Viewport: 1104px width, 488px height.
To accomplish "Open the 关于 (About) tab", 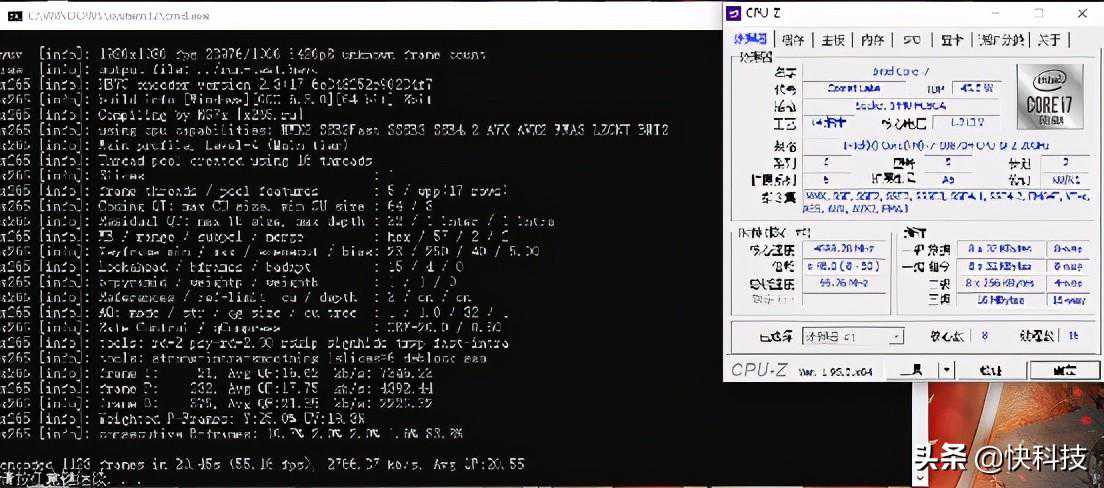I will [1049, 40].
